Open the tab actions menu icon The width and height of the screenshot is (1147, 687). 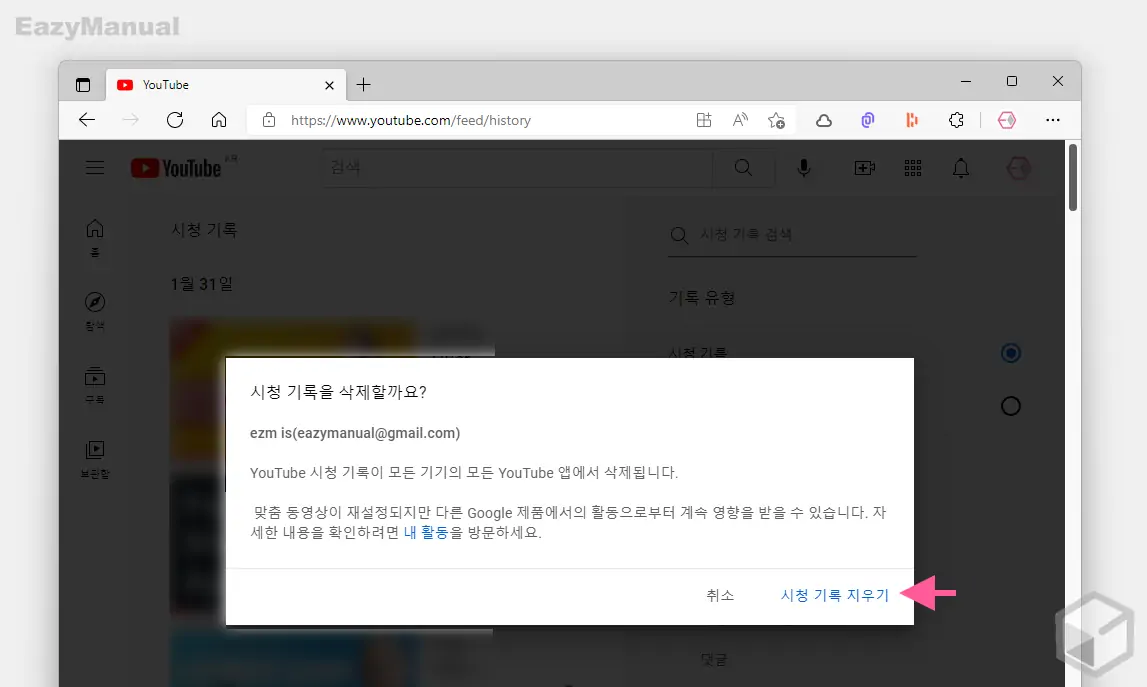(x=83, y=85)
